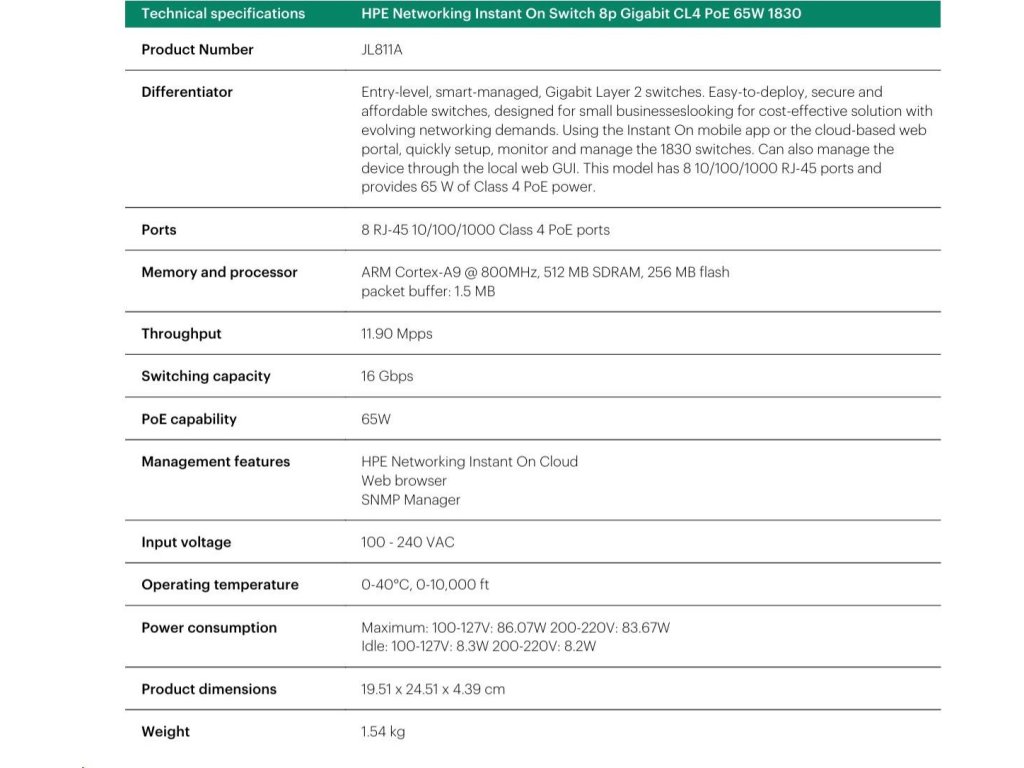1024x768 pixels.
Task: Click the SNMP Manager entry
Action: [410, 500]
